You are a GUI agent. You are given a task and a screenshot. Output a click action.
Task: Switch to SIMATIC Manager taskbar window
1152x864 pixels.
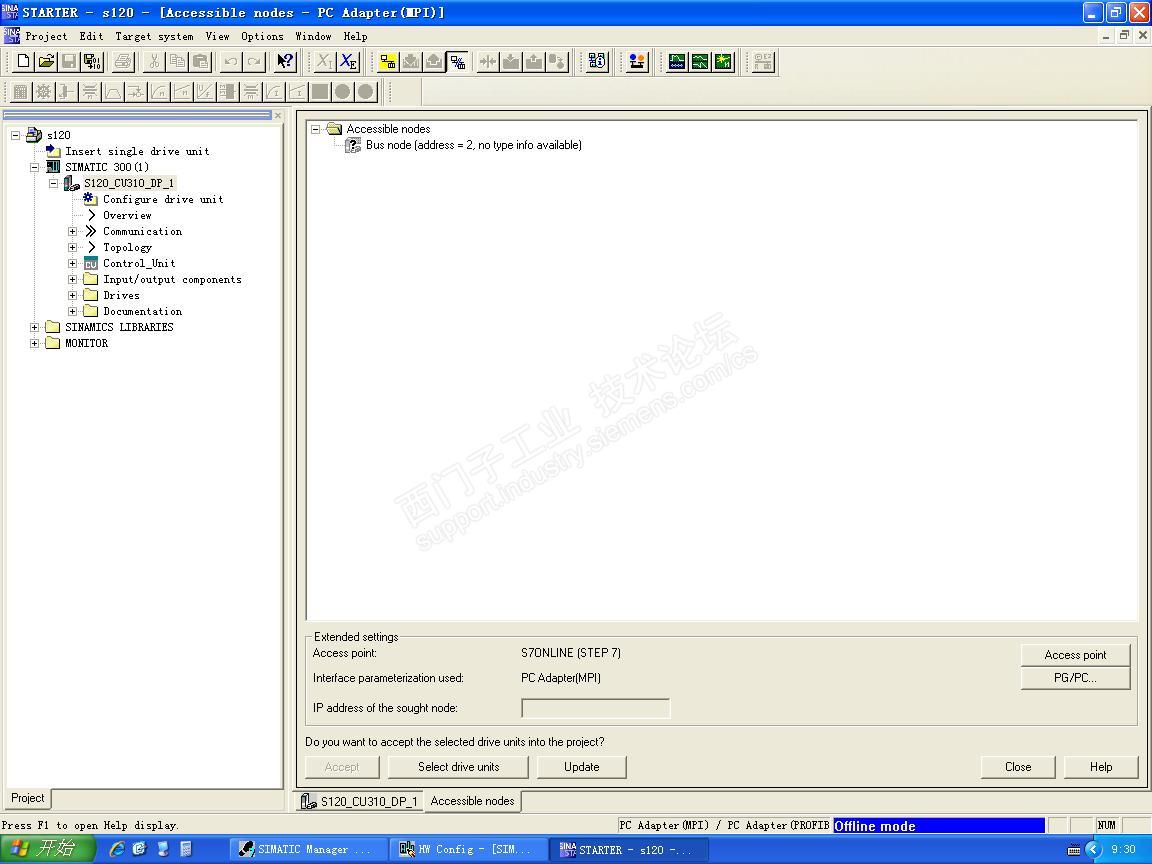pos(307,849)
